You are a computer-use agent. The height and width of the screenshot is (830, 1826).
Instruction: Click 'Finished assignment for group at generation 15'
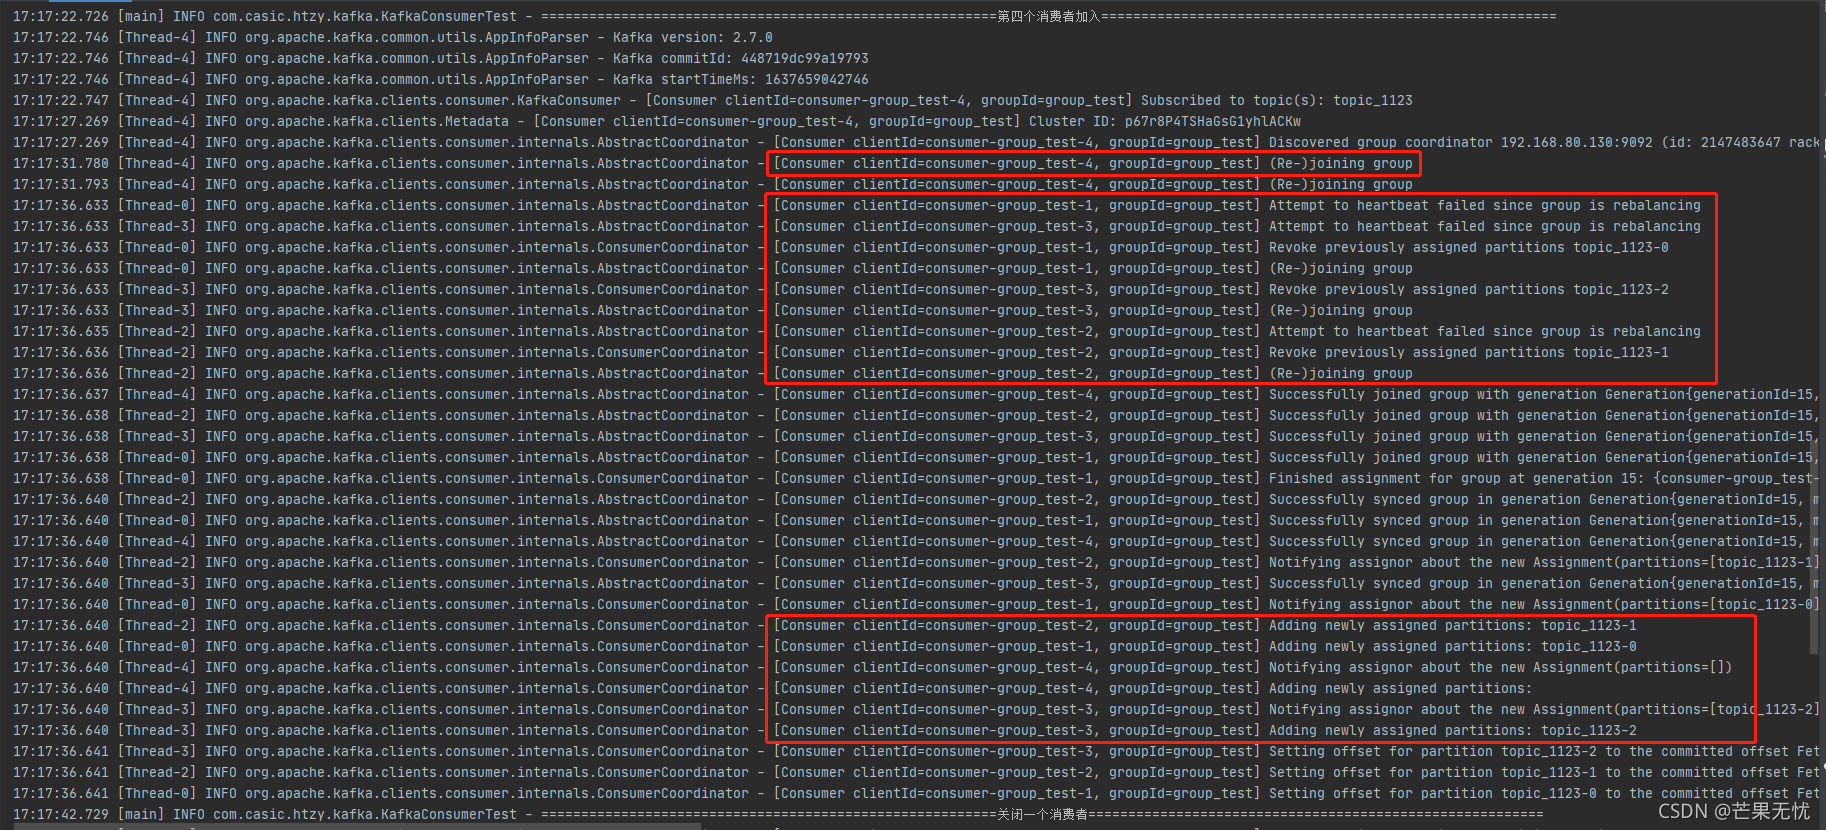(x=1457, y=478)
